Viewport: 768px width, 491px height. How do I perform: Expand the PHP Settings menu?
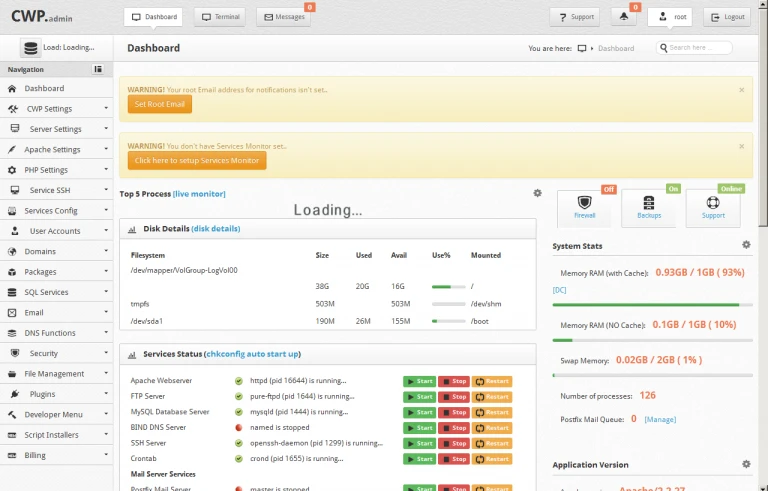(56, 170)
